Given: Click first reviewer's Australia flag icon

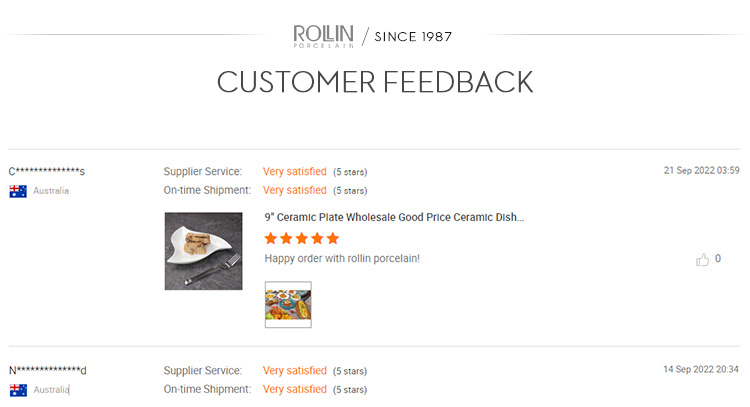Looking at the screenshot, I should (18, 191).
